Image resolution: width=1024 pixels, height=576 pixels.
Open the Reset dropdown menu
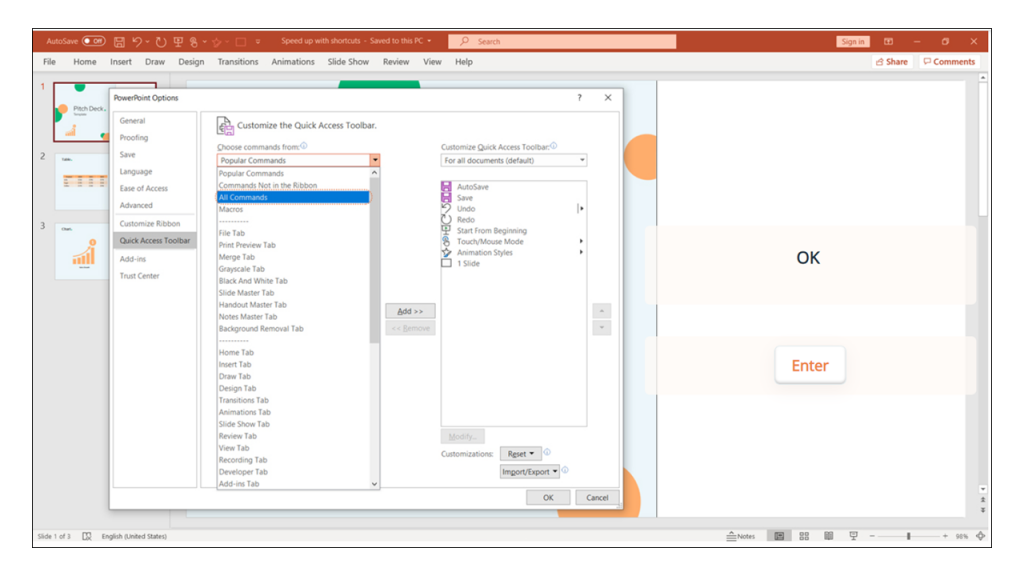tap(520, 453)
